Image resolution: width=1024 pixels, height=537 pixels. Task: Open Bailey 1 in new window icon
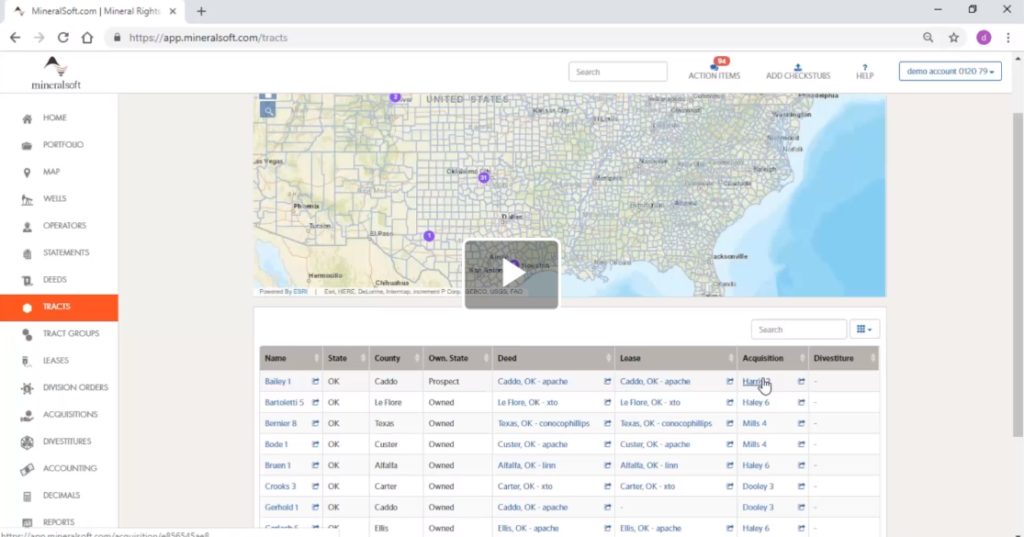pos(315,382)
